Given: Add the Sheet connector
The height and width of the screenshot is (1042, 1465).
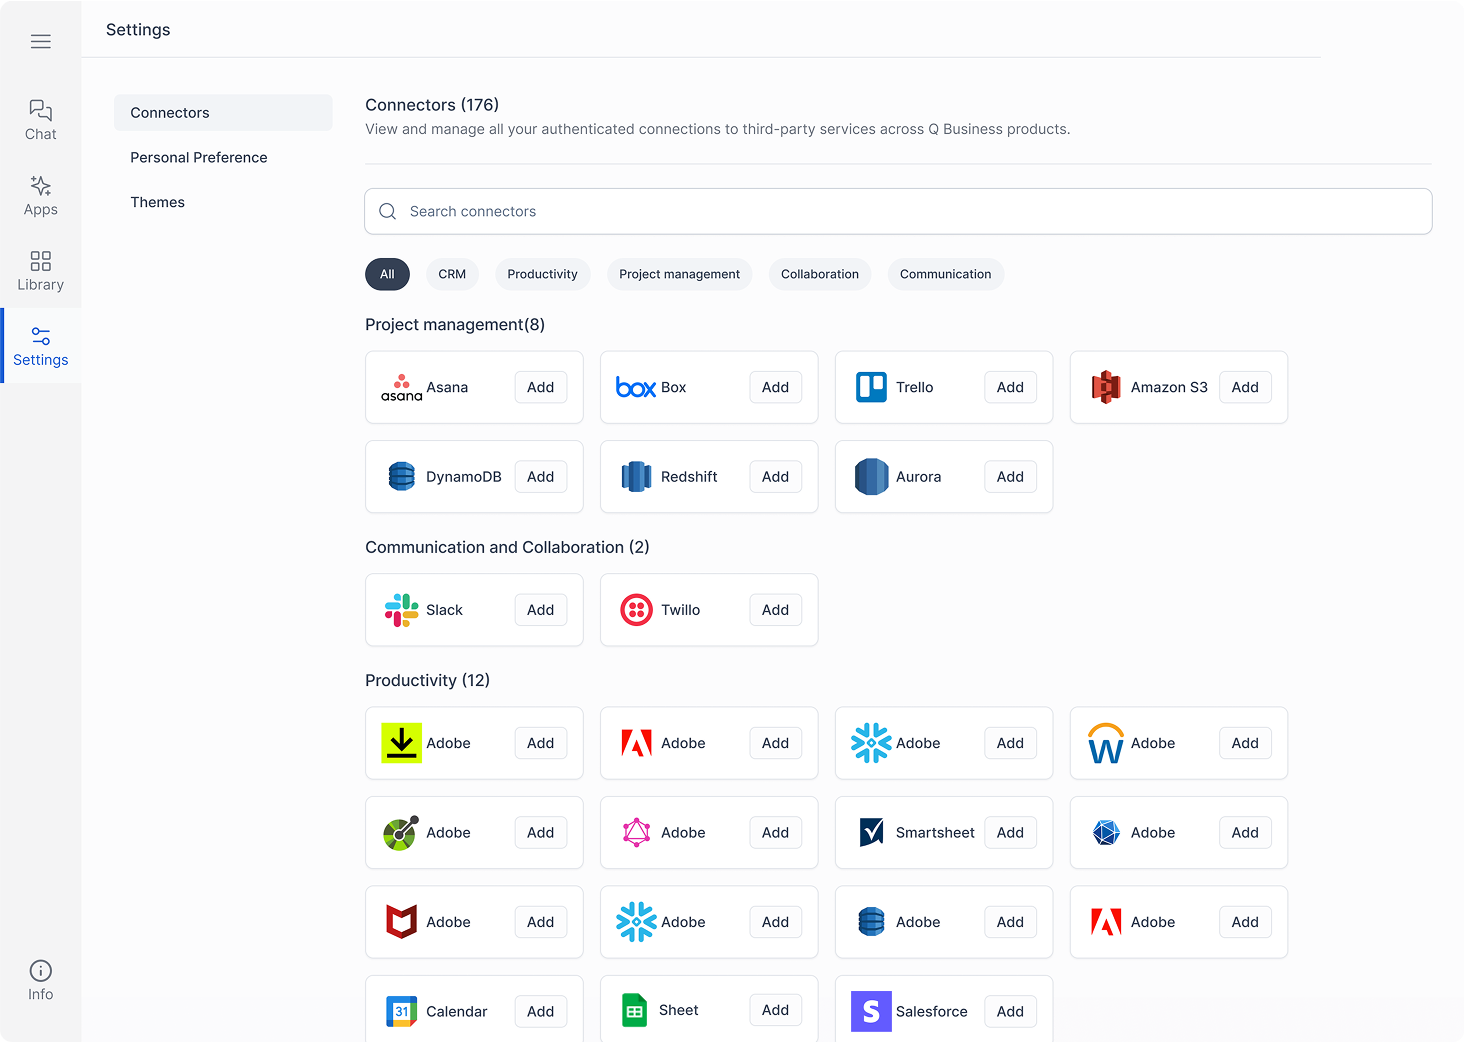Looking at the screenshot, I should coord(776,1010).
